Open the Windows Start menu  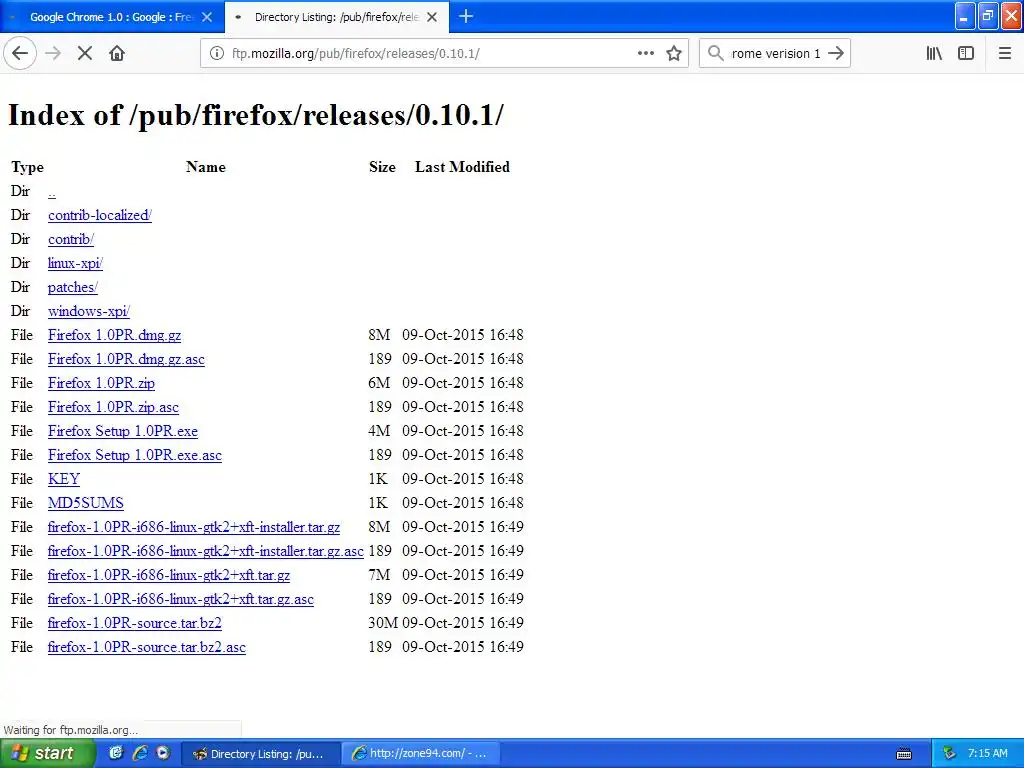point(48,753)
